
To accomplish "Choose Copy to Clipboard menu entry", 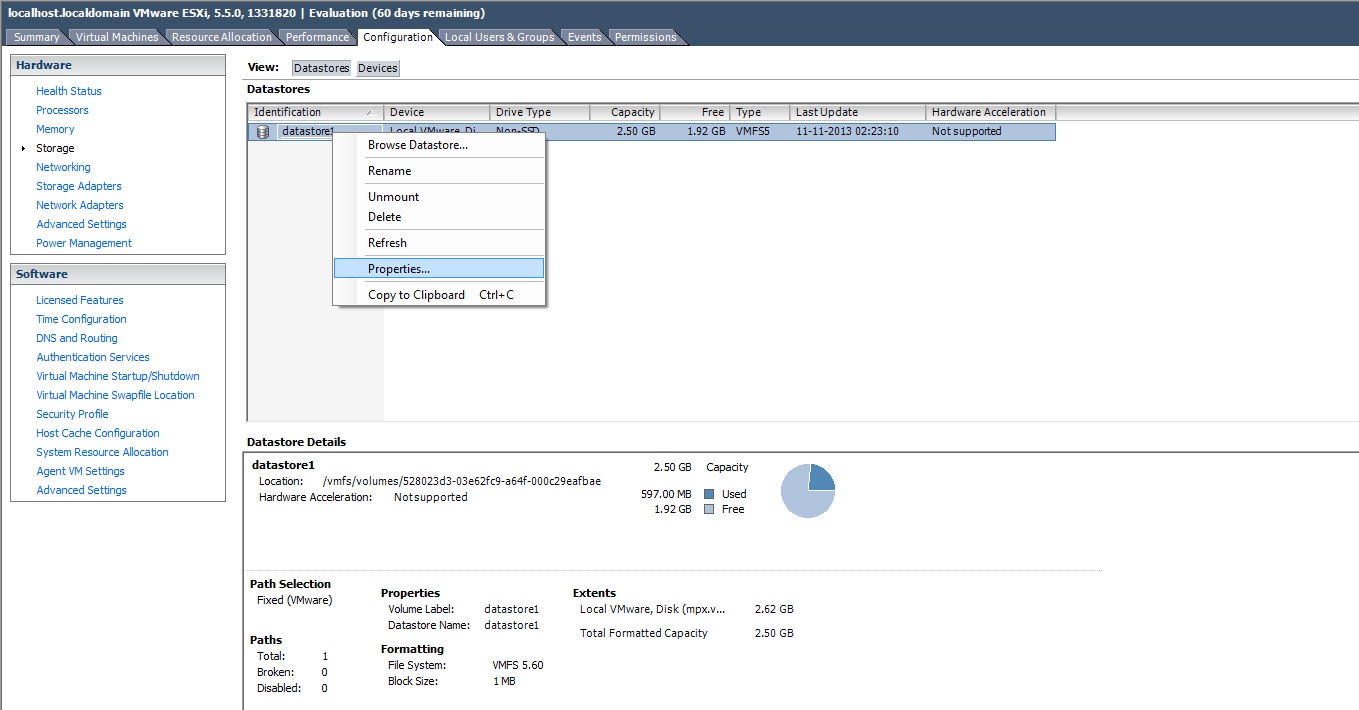I will (440, 295).
